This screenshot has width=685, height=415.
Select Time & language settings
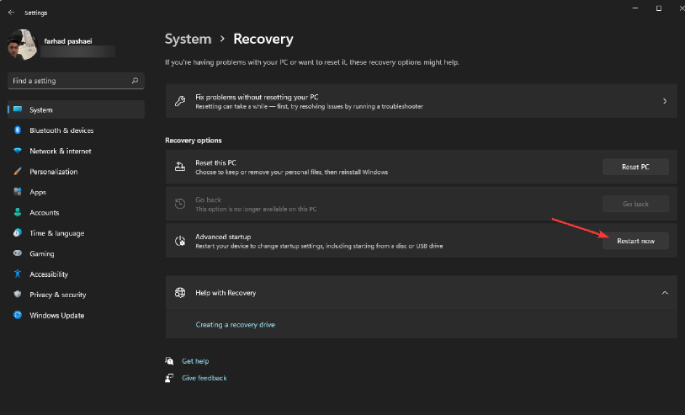[x=56, y=233]
